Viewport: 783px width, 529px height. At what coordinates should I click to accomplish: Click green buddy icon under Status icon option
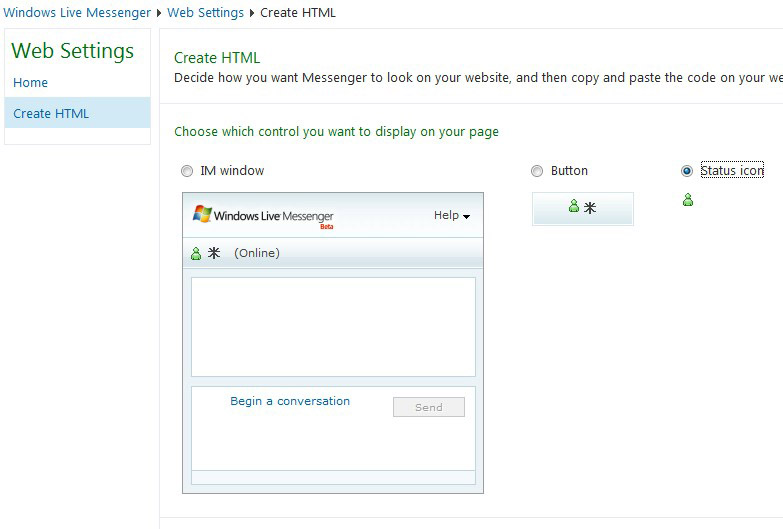tap(688, 200)
